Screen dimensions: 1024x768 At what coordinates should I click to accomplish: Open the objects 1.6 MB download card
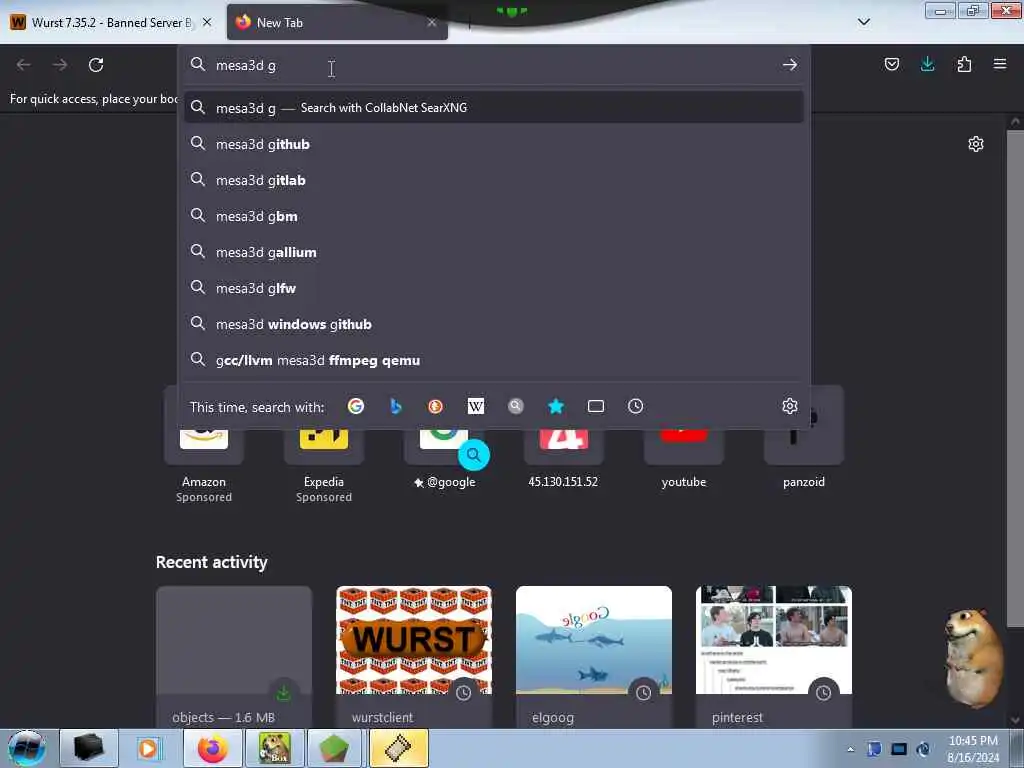[x=234, y=656]
